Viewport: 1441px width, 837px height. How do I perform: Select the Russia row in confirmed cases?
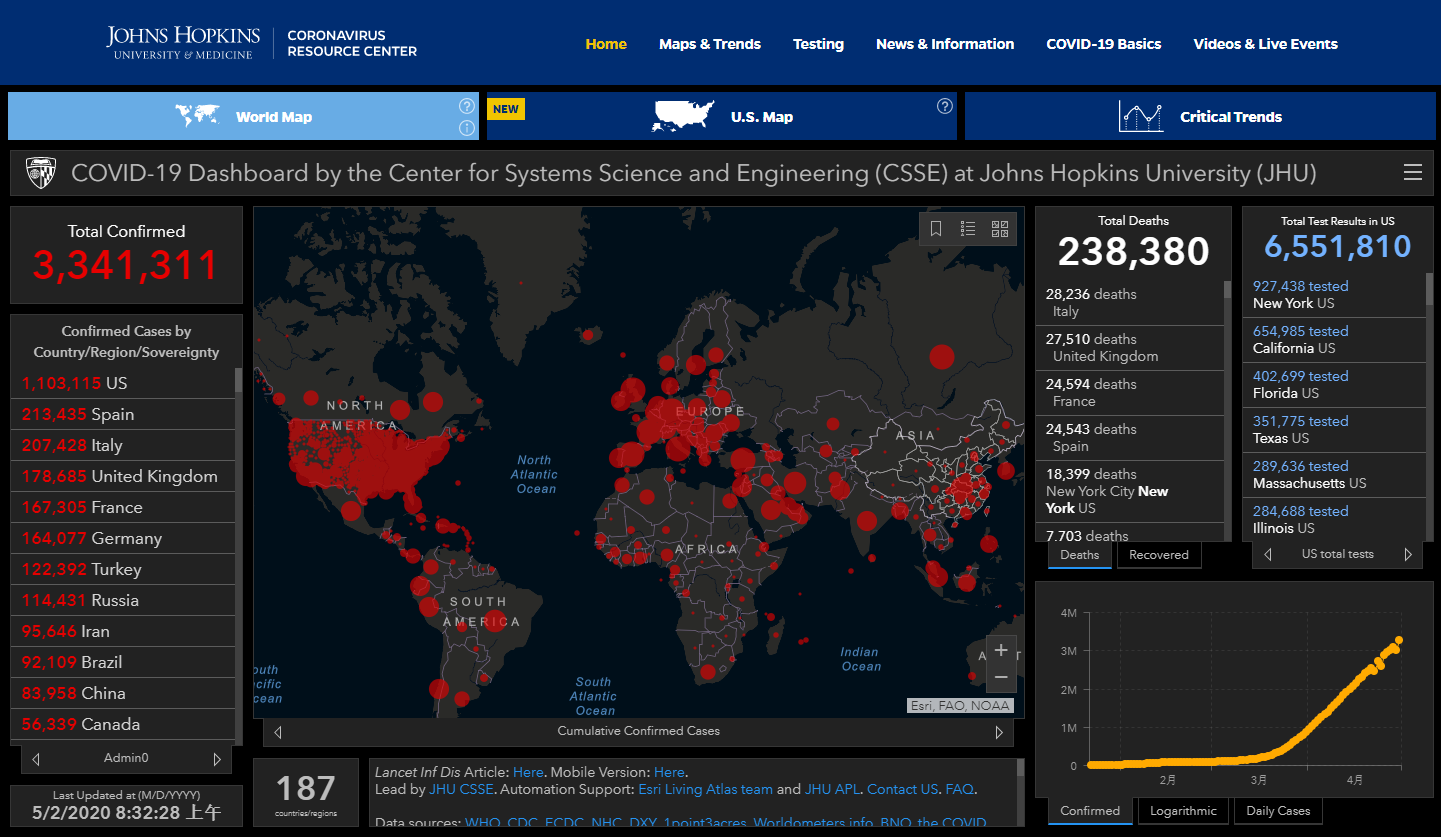(124, 600)
